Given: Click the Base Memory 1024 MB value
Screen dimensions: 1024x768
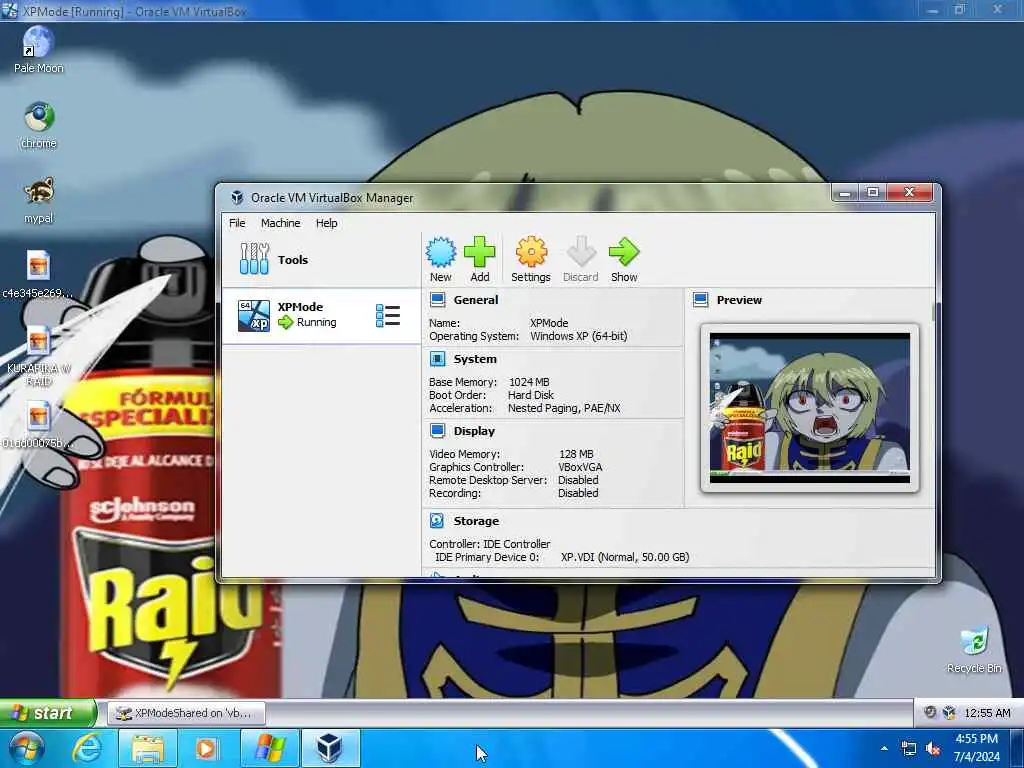Looking at the screenshot, I should pyautogui.click(x=529, y=381).
